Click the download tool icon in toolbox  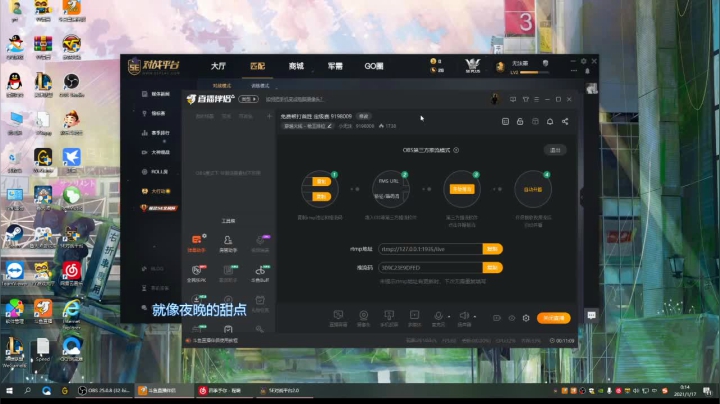coord(197,300)
